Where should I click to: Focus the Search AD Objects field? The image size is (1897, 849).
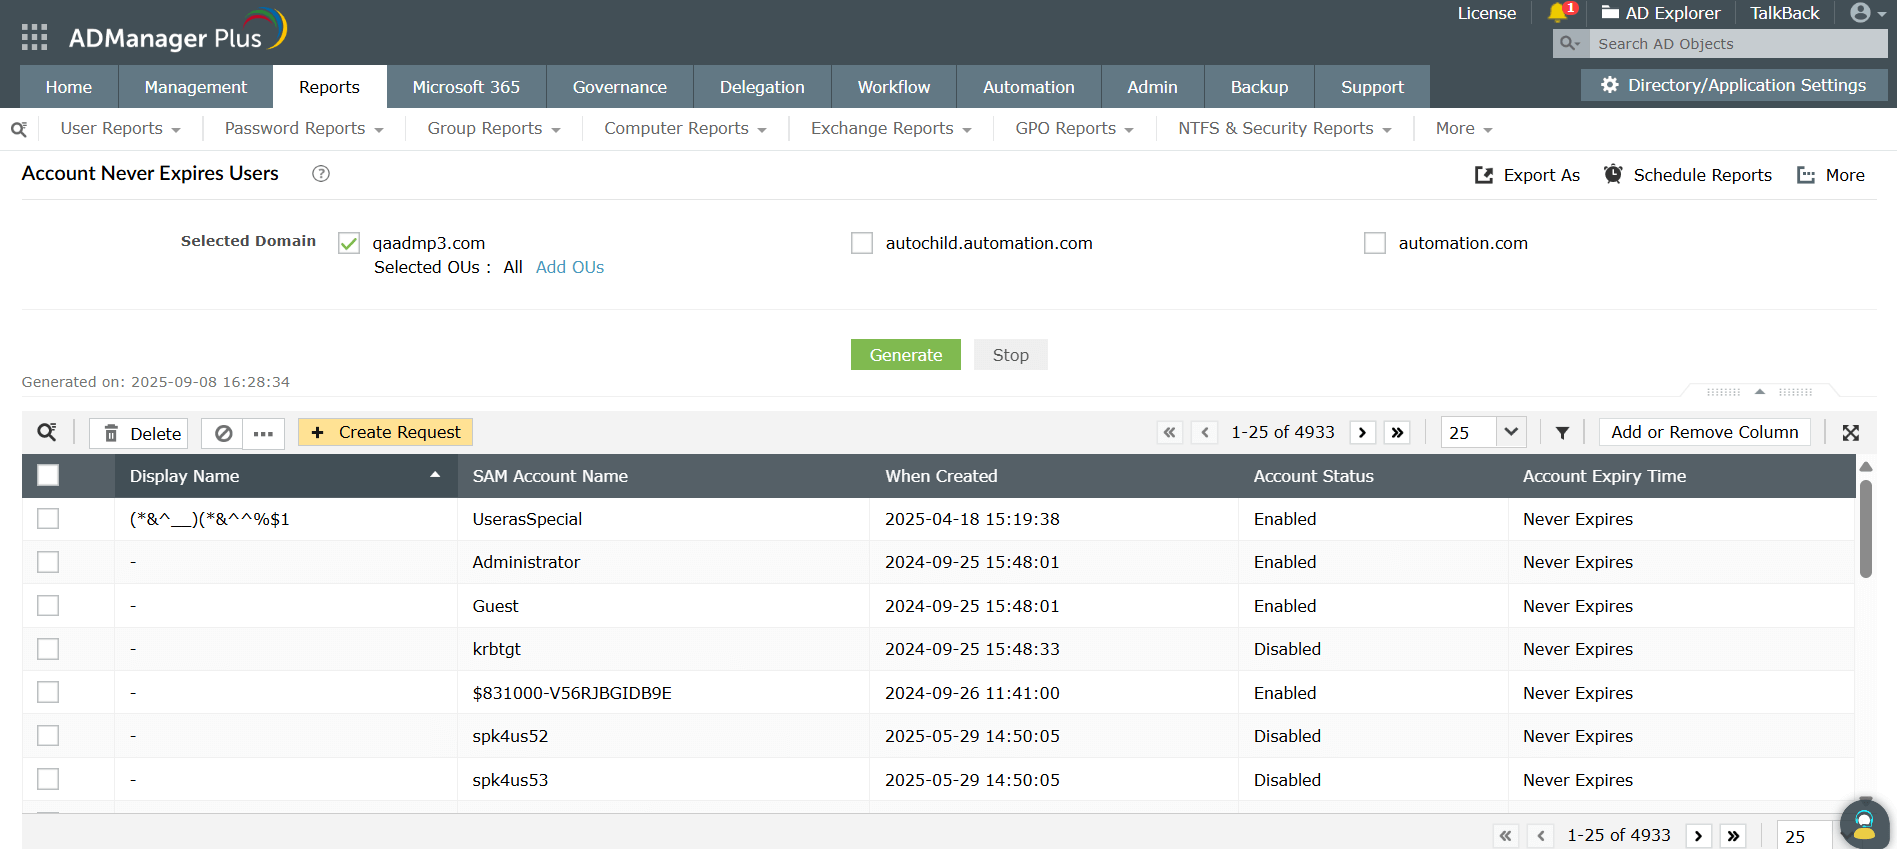coord(1739,43)
